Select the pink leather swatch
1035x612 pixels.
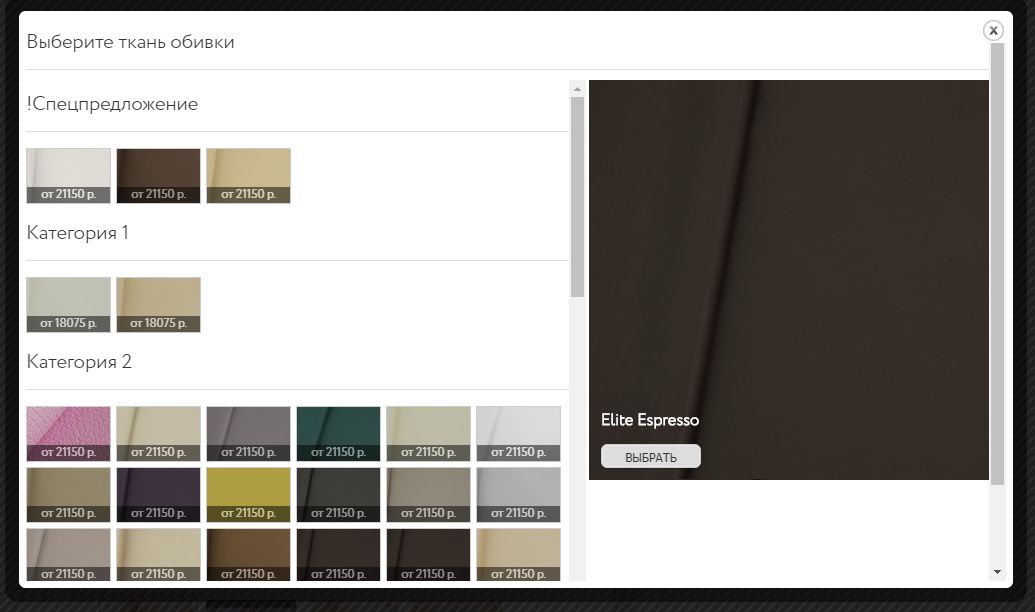tap(68, 428)
